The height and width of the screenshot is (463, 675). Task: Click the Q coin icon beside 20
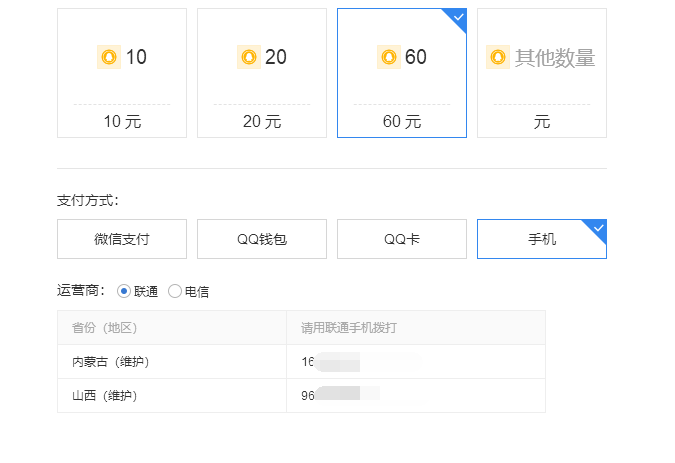click(249, 57)
